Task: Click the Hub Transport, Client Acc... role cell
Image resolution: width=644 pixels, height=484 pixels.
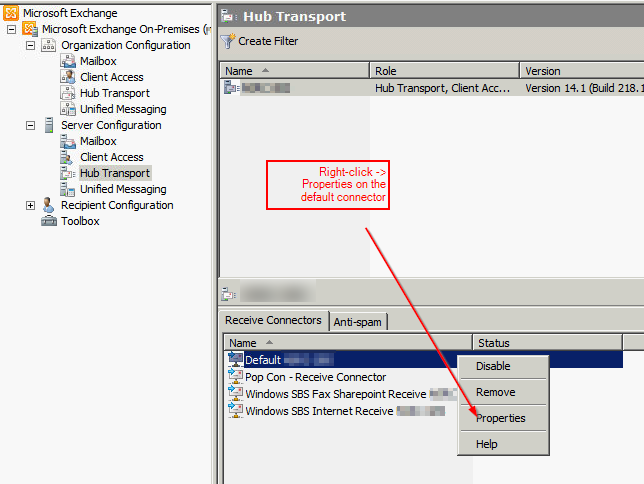Action: click(442, 88)
